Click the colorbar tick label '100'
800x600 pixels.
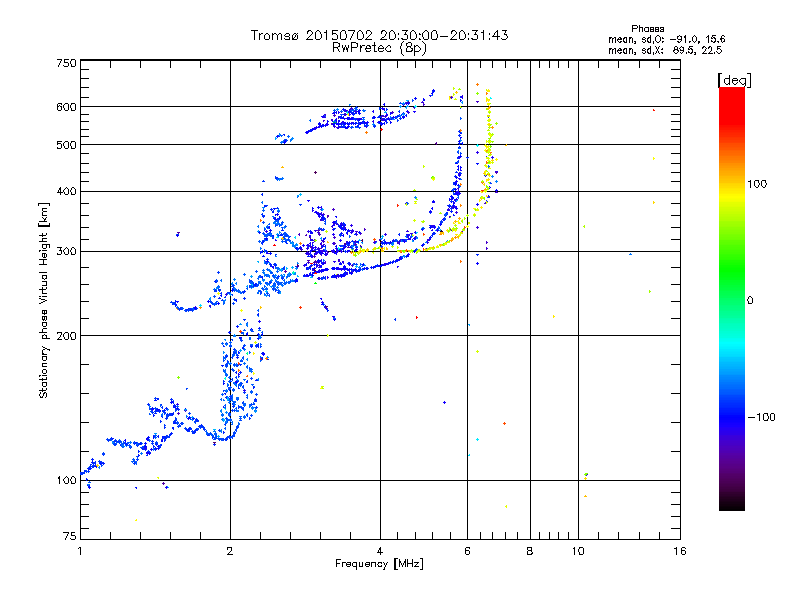point(757,184)
